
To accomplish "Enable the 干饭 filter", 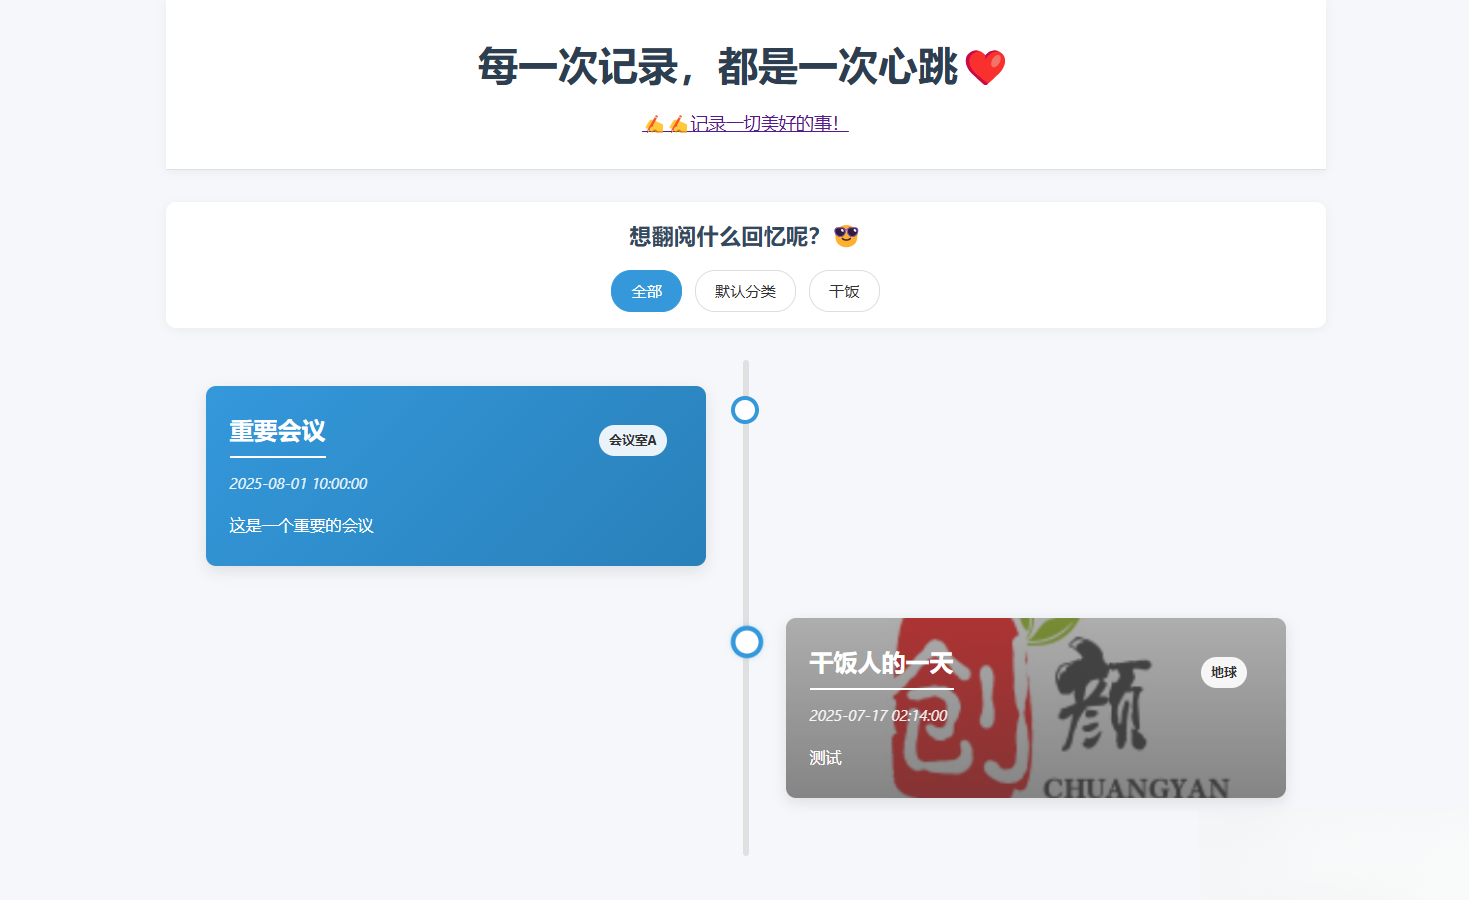I will [843, 290].
